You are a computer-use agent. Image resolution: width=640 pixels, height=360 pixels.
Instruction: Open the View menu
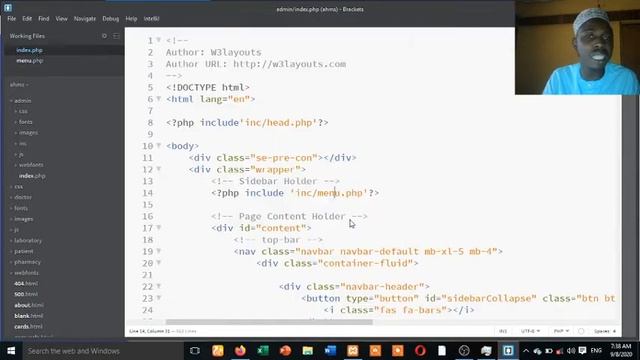tap(62, 19)
